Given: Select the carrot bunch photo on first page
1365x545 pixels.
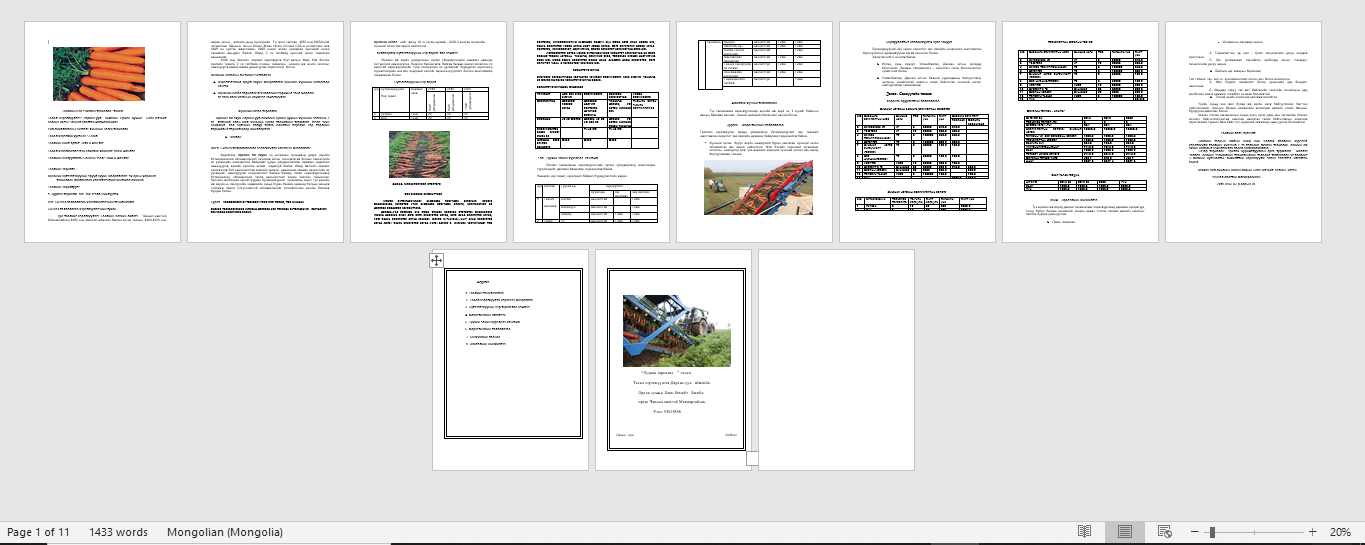Looking at the screenshot, I should pos(98,74).
